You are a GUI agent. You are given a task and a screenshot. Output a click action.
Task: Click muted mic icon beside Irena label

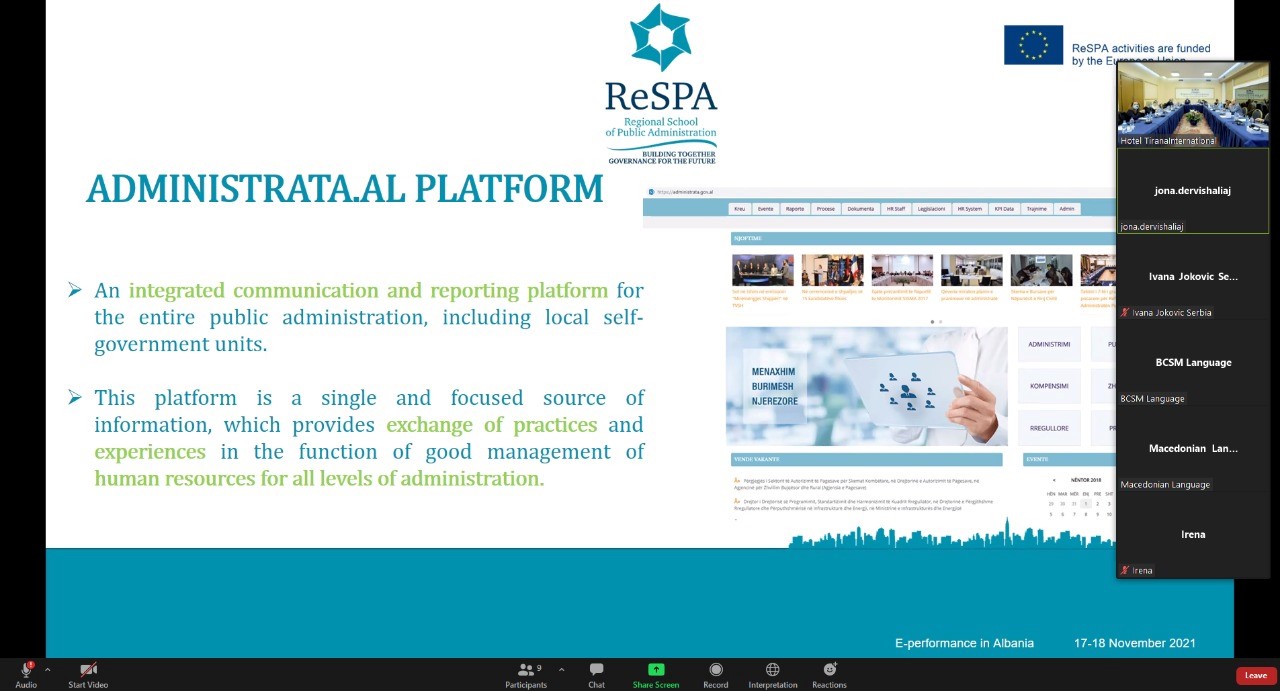pos(1125,571)
